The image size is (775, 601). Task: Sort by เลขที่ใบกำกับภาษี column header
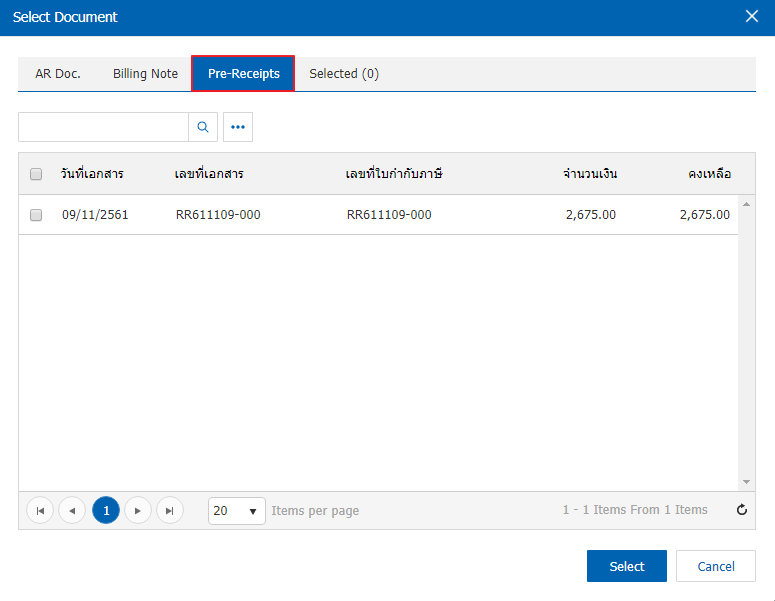[394, 174]
